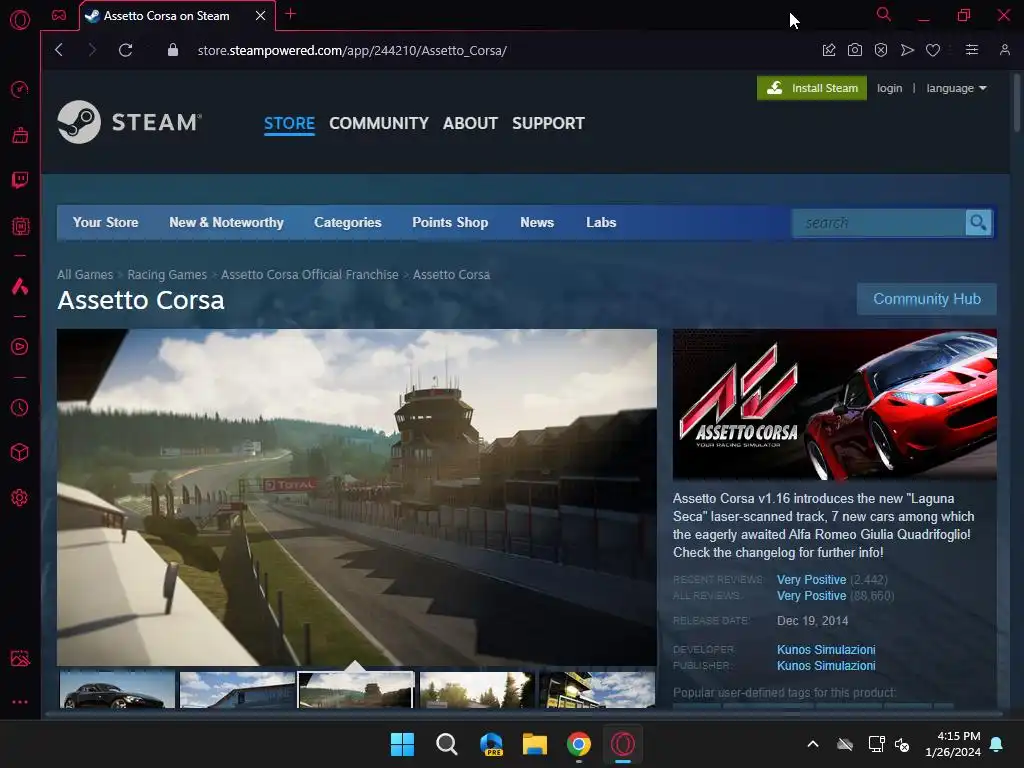Screen dimensions: 1024x768
Task: Click the Steam logo
Action: point(129,122)
